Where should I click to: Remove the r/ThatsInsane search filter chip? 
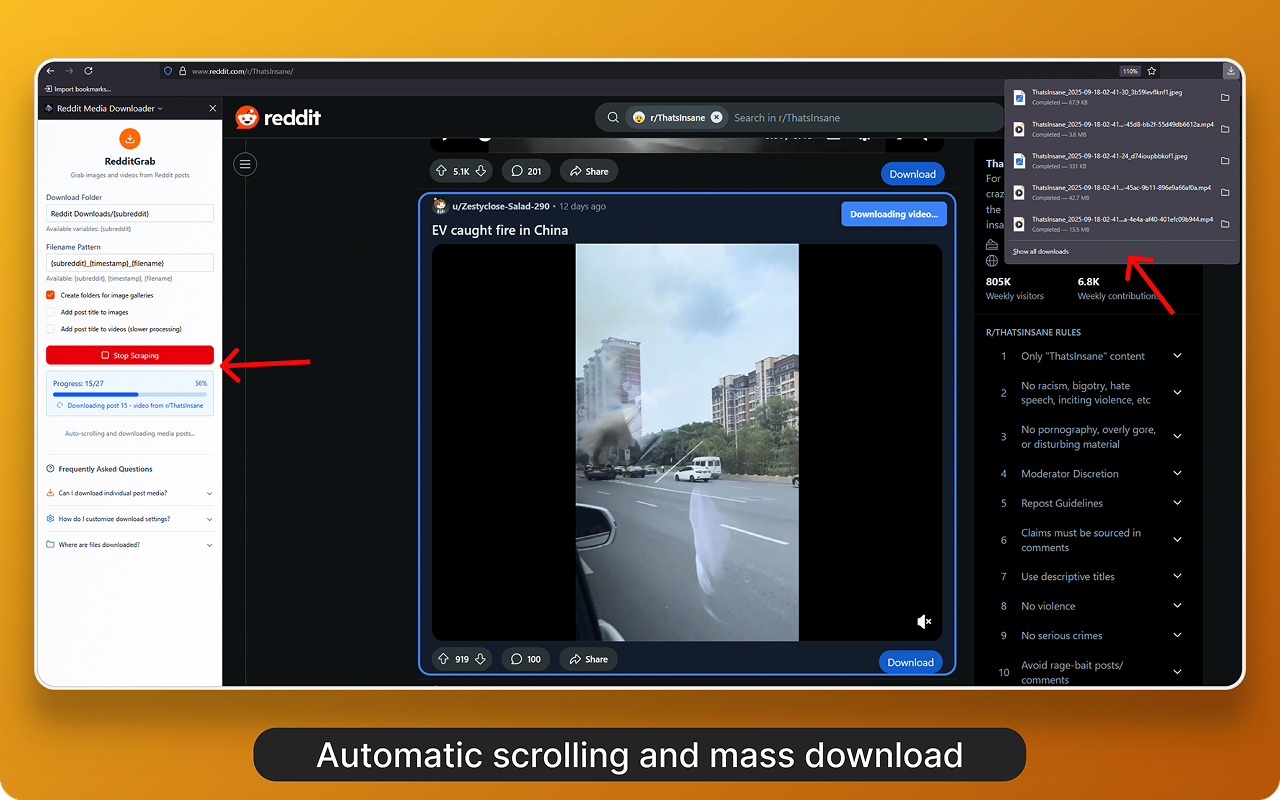click(716, 117)
